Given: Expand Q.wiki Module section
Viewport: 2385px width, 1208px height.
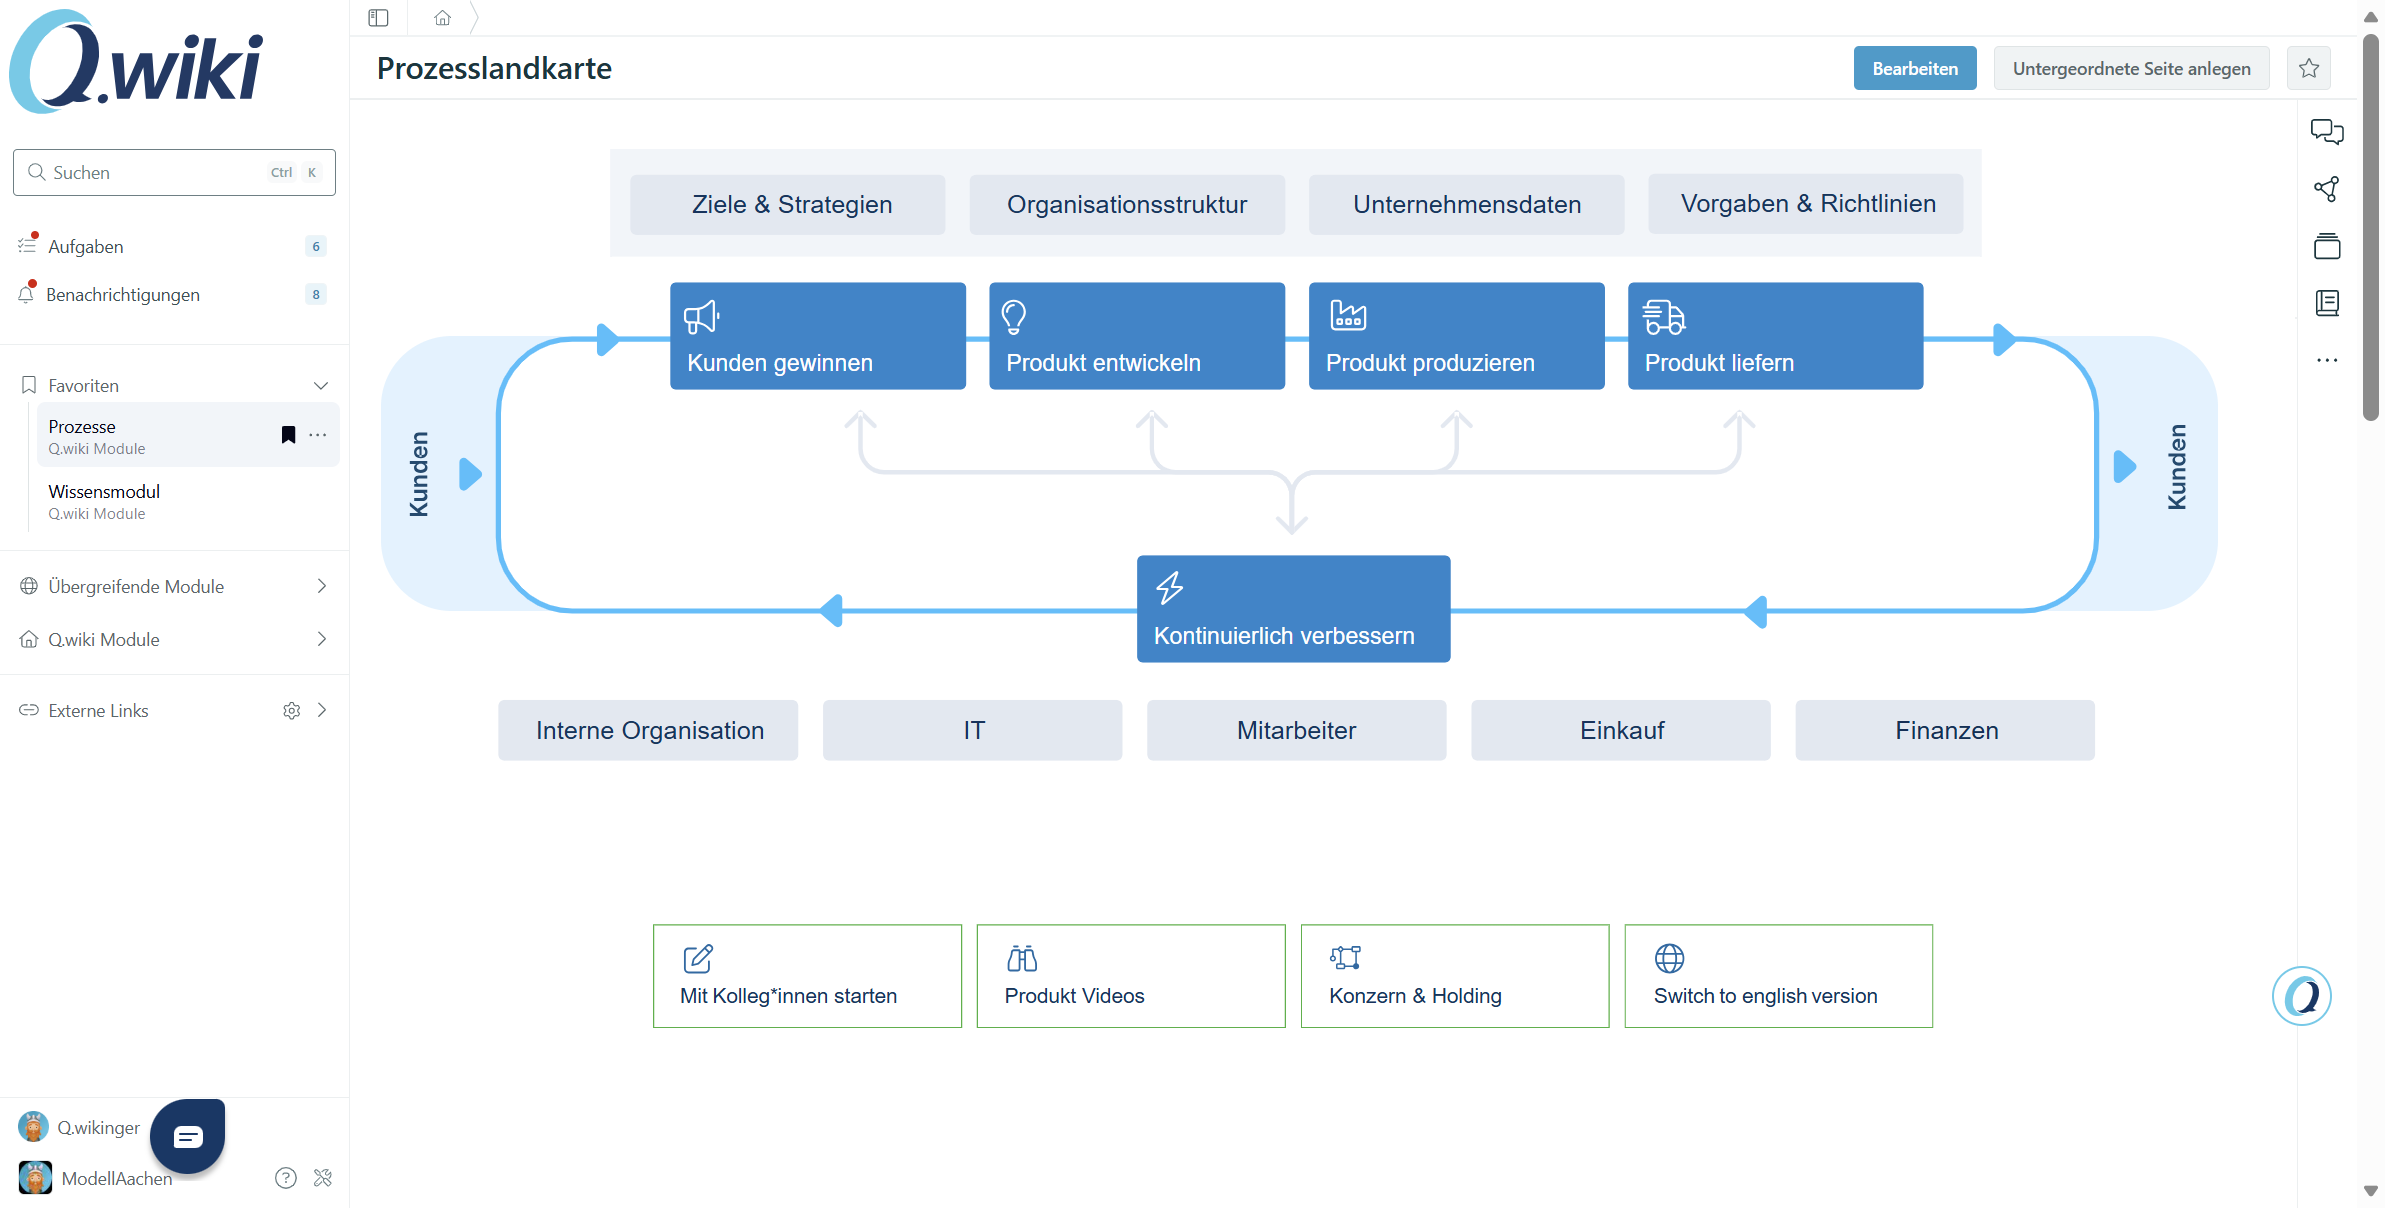Looking at the screenshot, I should point(321,639).
